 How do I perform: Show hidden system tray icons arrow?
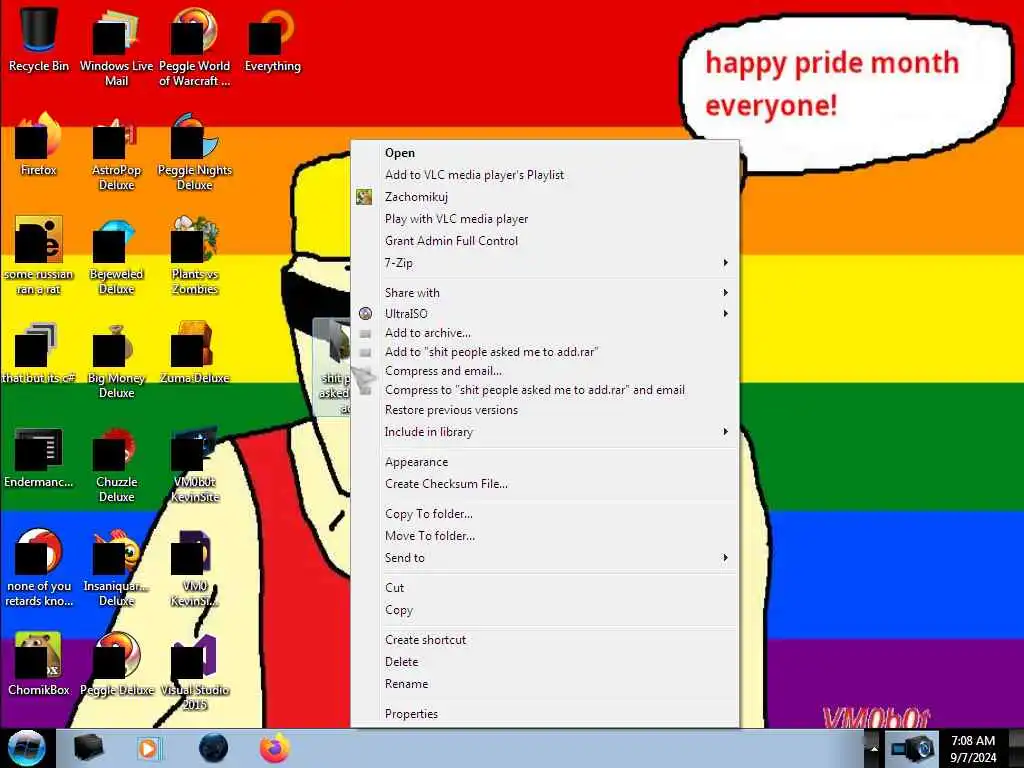873,748
